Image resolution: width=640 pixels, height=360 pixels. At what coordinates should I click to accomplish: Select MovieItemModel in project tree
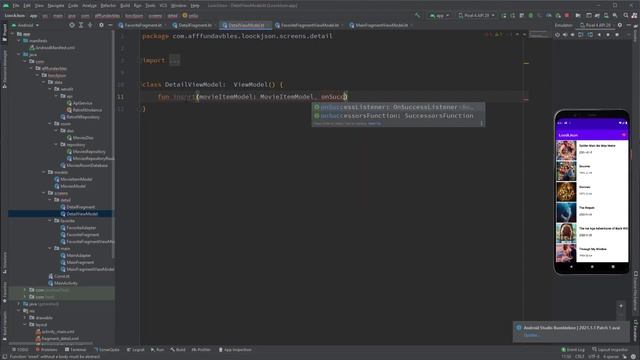[x=73, y=179]
